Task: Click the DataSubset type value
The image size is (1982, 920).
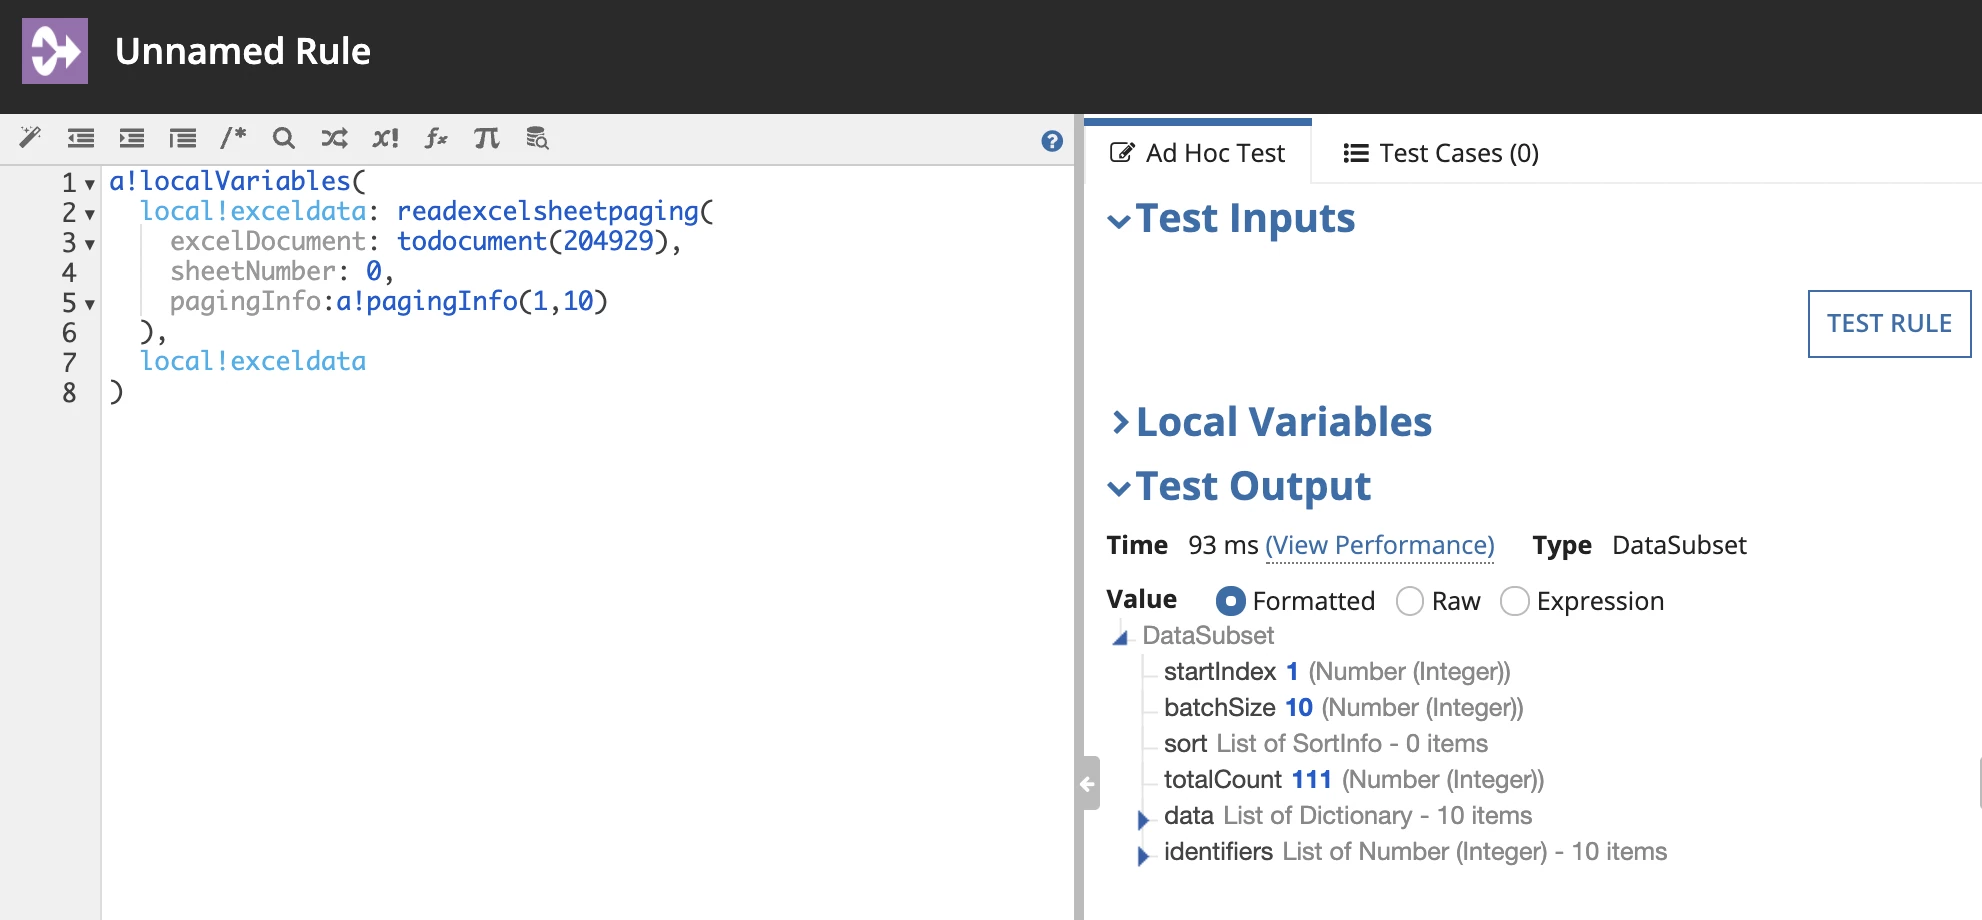Action: click(1679, 545)
